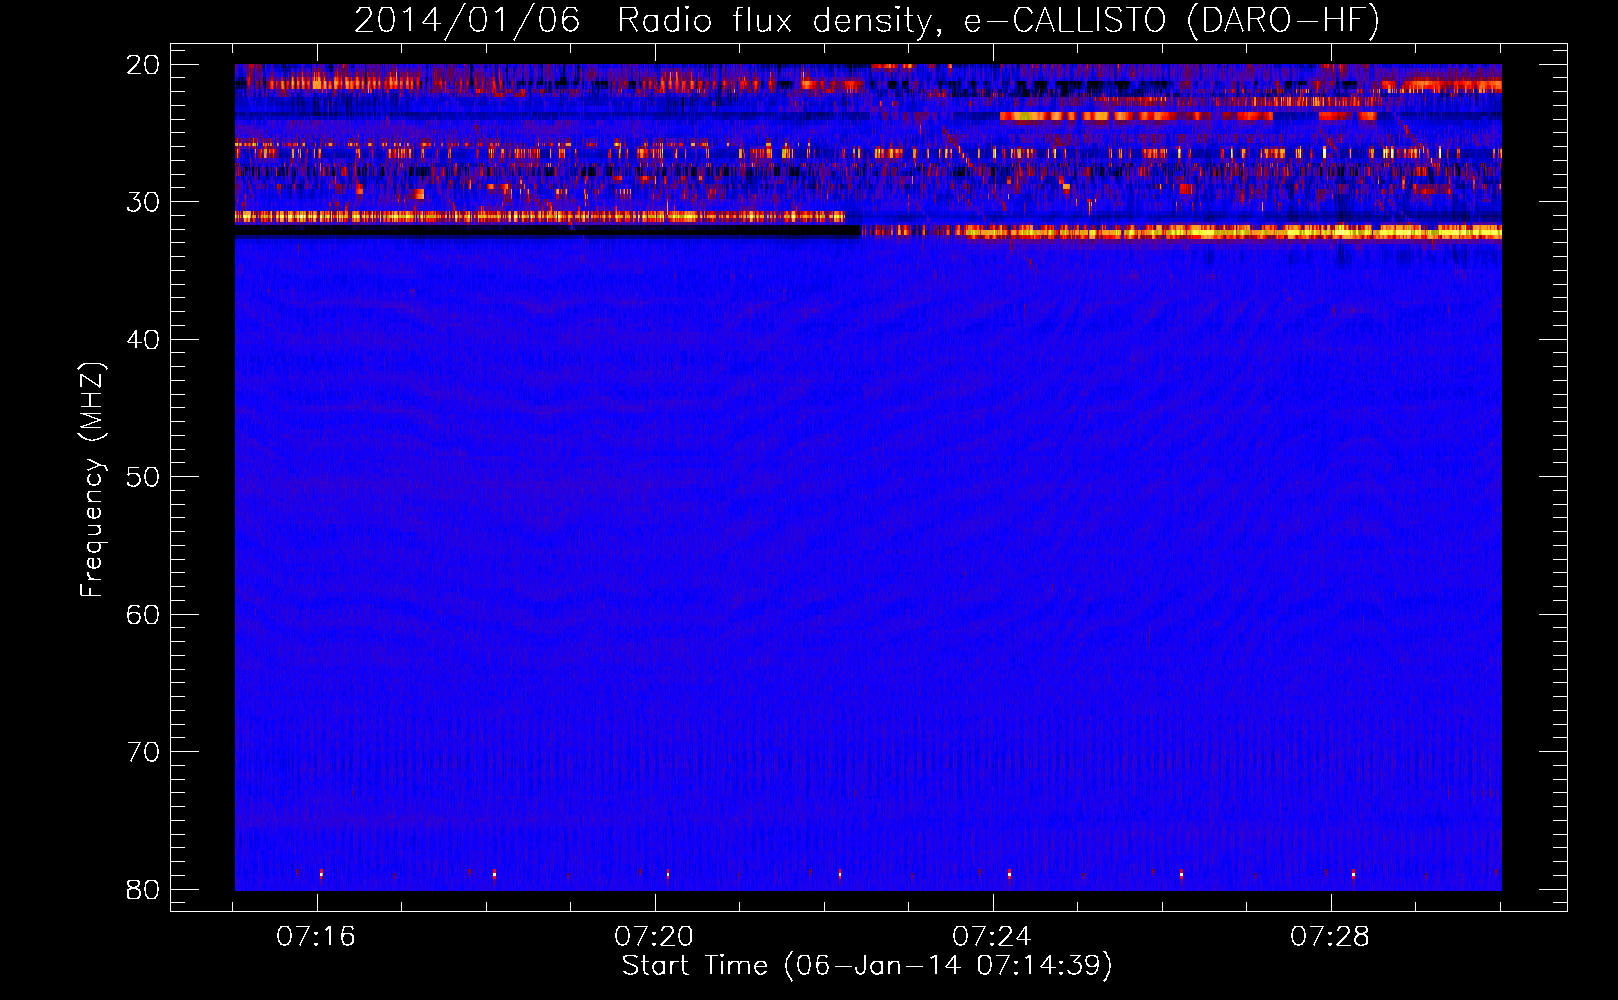Screen dimensions: 1618x1000
Task: Click the 50 MHz frequency tick label
Action: coord(143,477)
